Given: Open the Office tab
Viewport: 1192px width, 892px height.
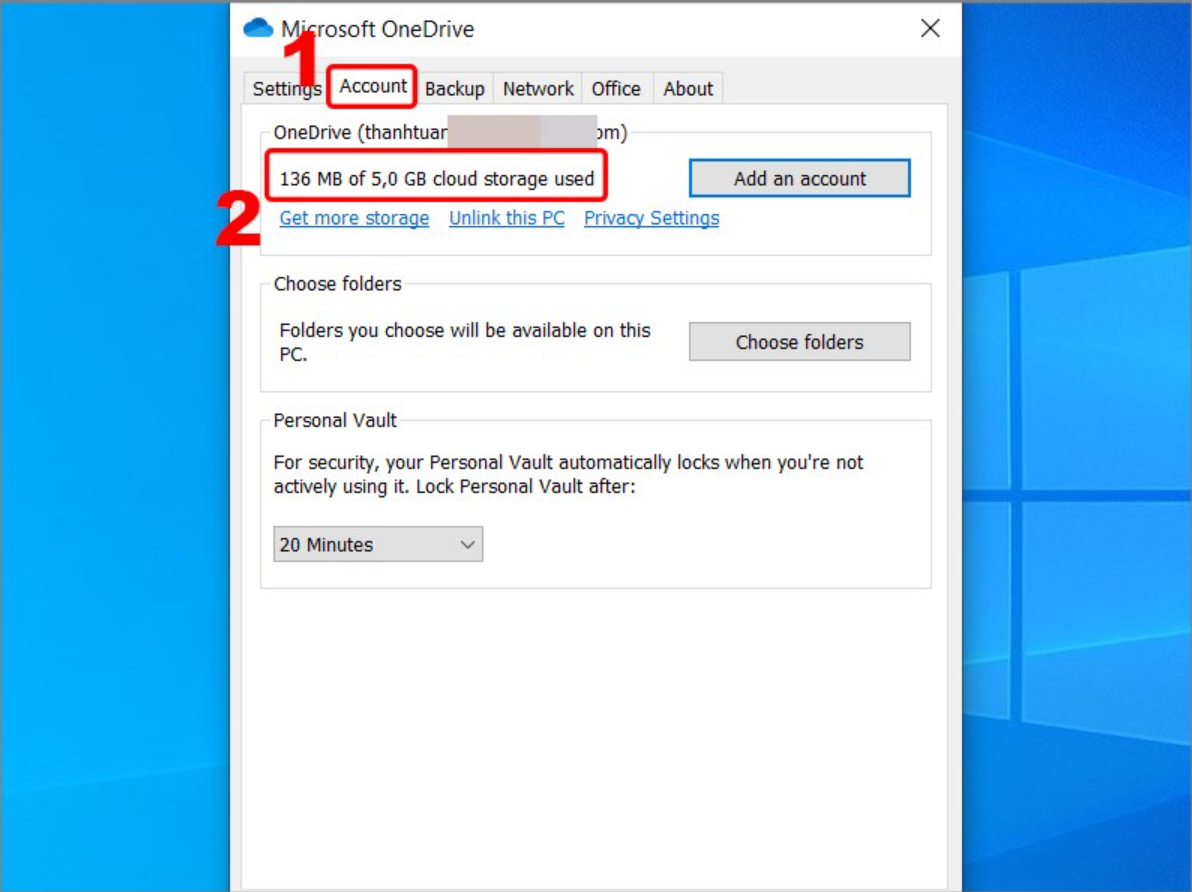Looking at the screenshot, I should pyautogui.click(x=616, y=89).
